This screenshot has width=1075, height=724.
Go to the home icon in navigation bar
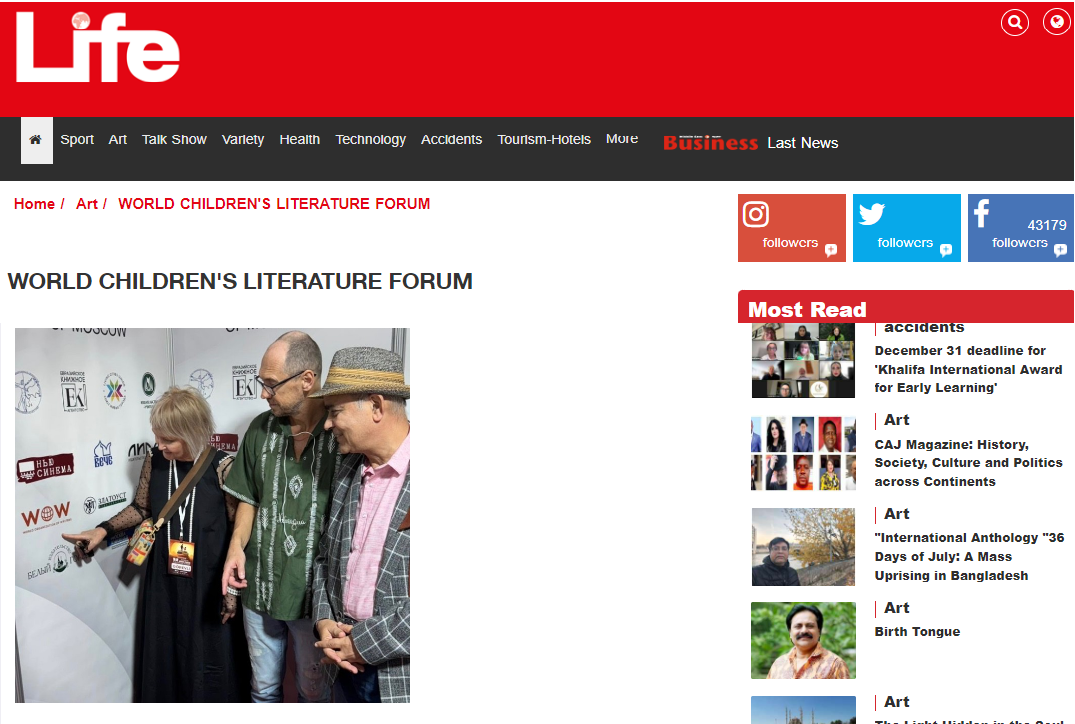pos(36,140)
